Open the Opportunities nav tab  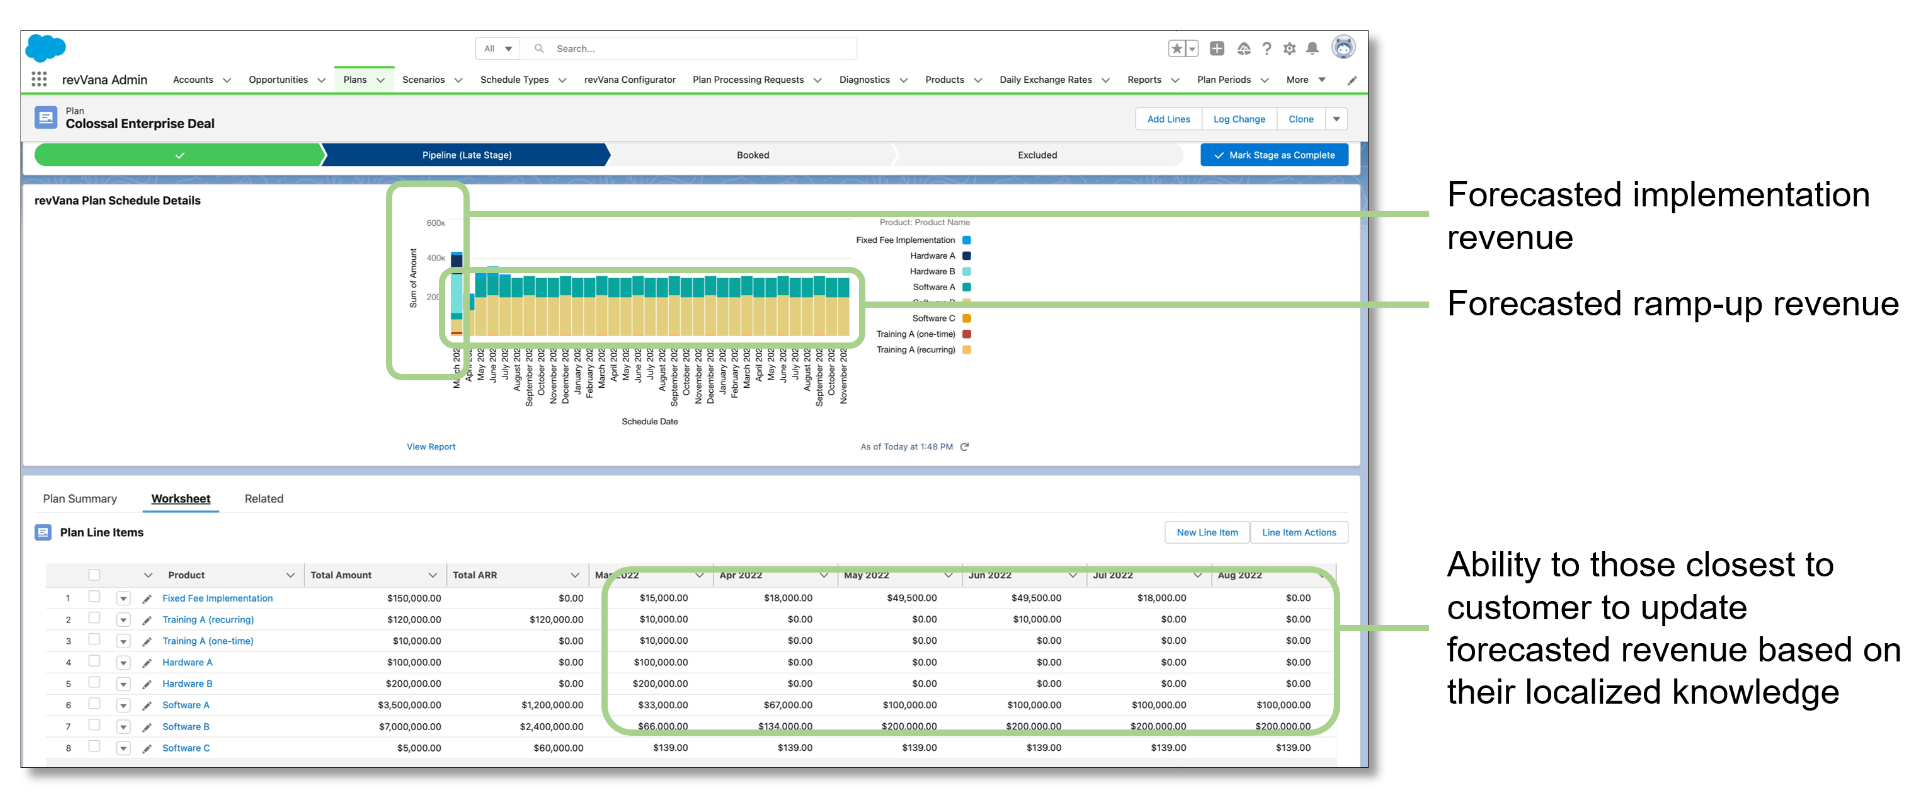(278, 80)
